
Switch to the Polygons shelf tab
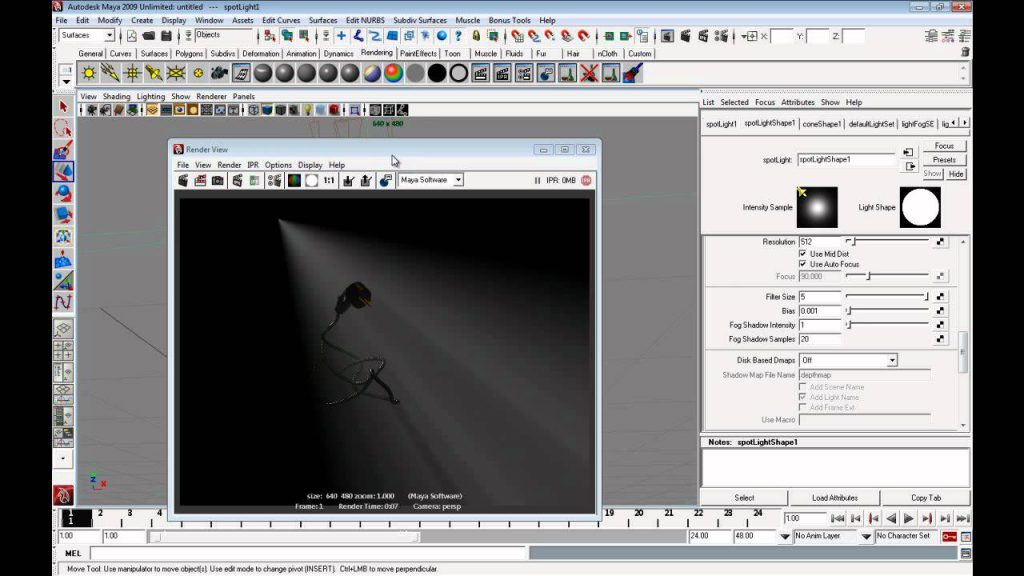[x=189, y=54]
